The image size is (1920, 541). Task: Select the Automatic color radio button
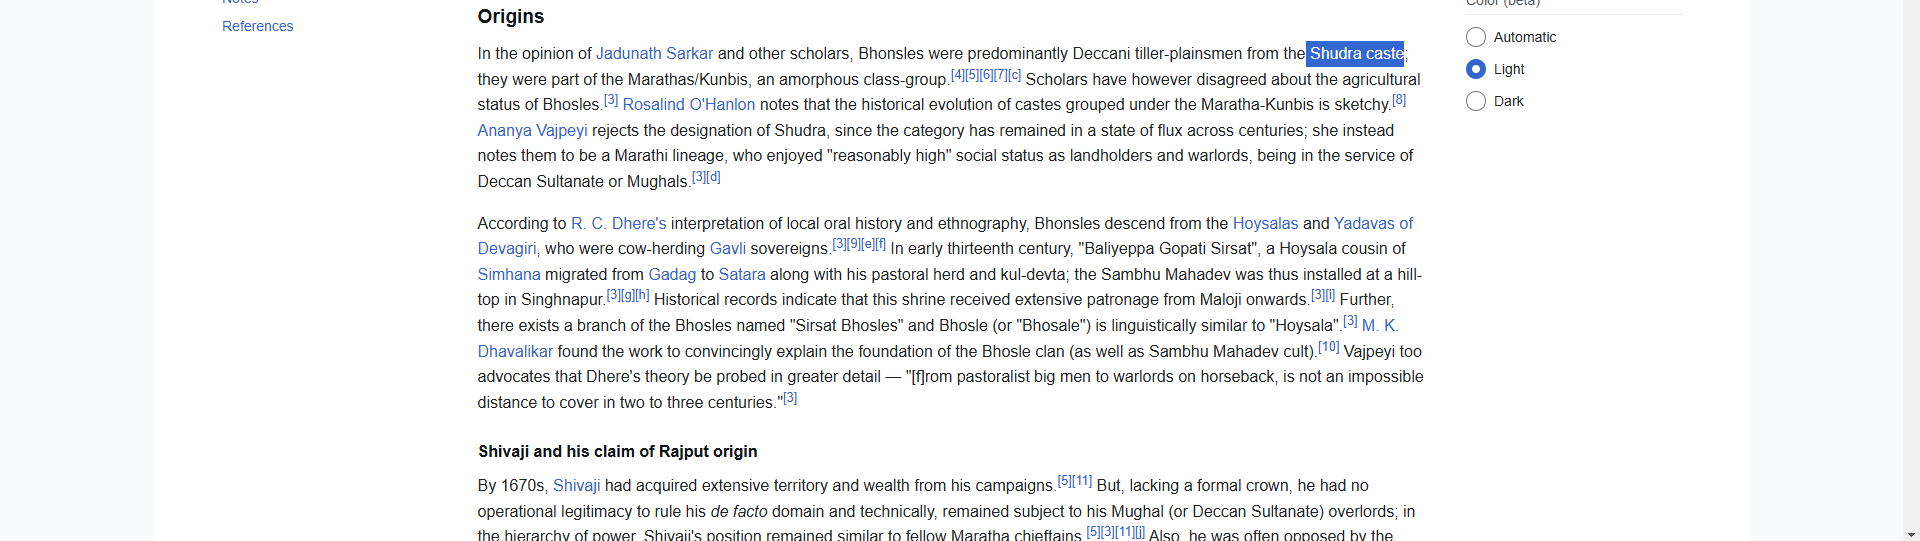click(1476, 37)
